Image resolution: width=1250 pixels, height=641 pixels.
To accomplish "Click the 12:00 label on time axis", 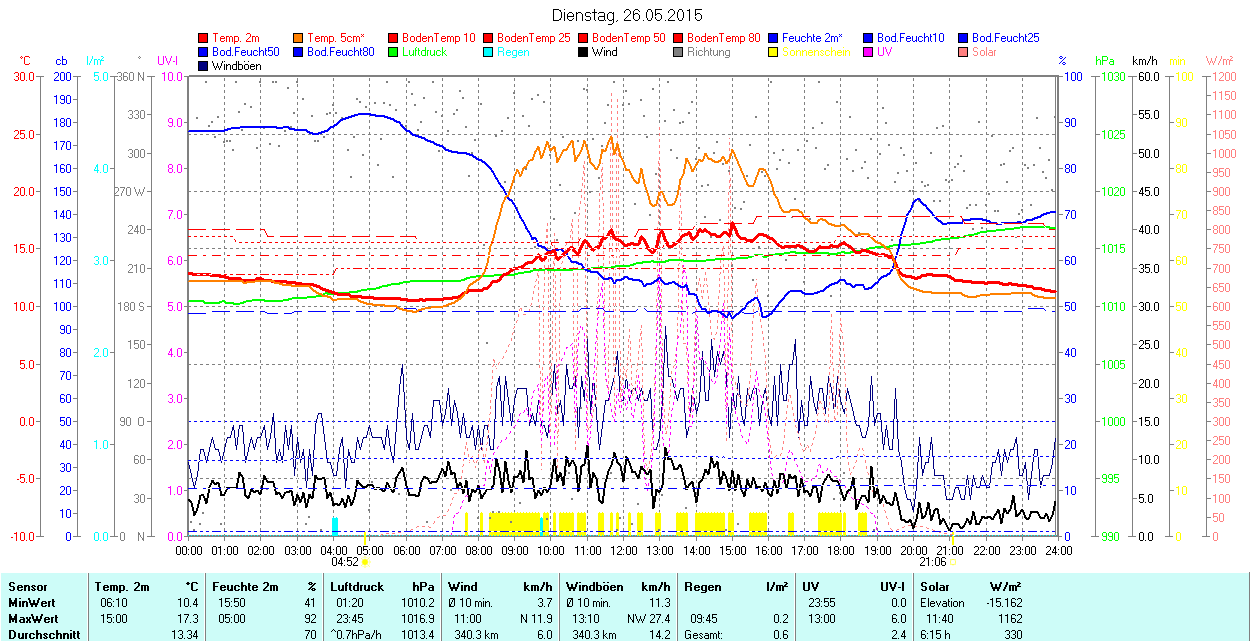I will click(623, 550).
